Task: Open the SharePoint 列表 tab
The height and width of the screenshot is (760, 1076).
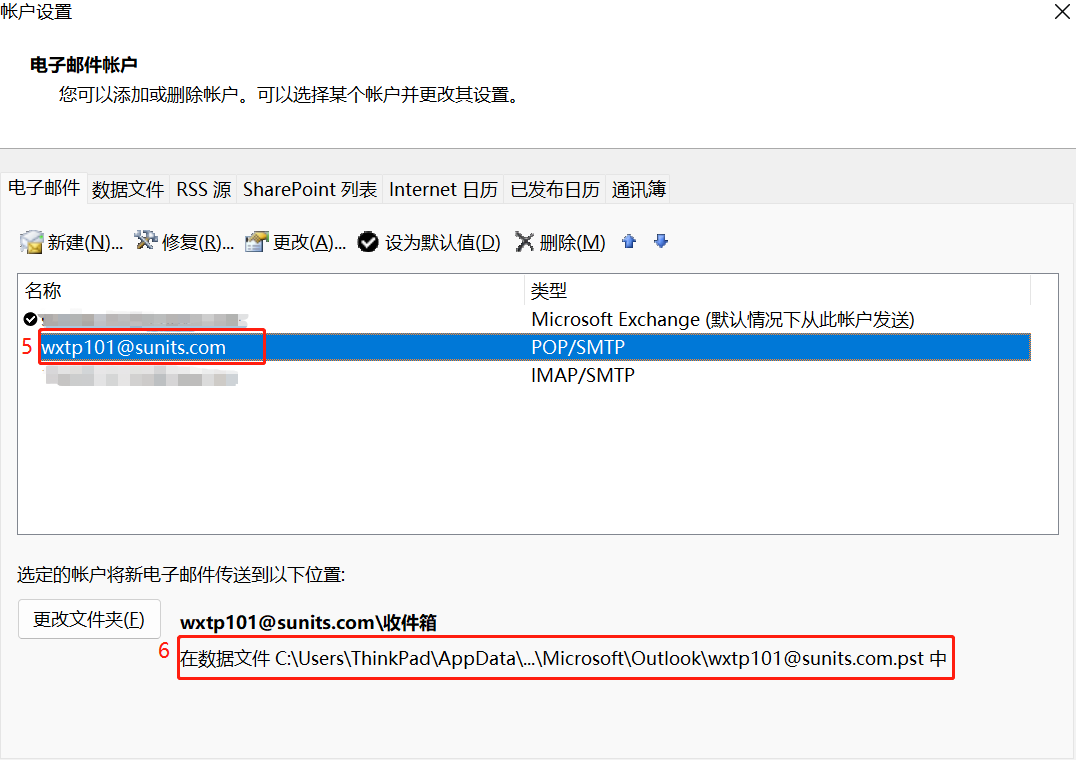Action: tap(310, 189)
